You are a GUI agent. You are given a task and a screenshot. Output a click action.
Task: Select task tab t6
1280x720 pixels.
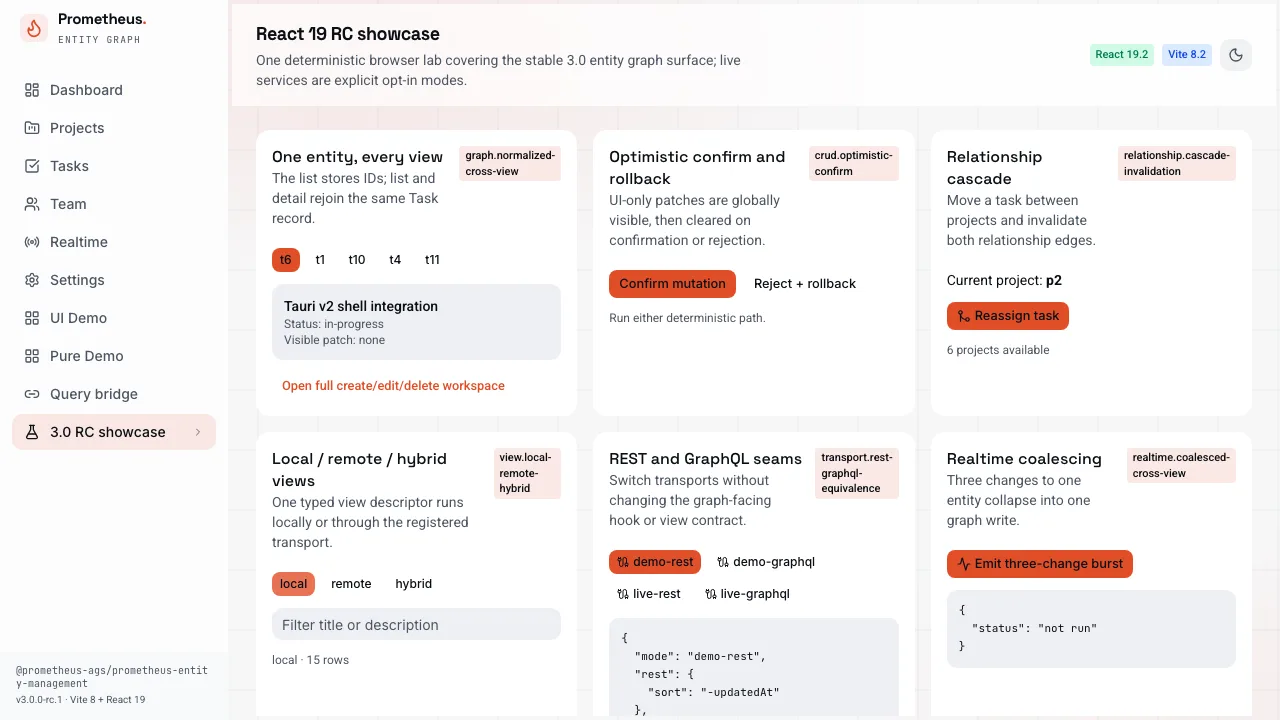[286, 260]
